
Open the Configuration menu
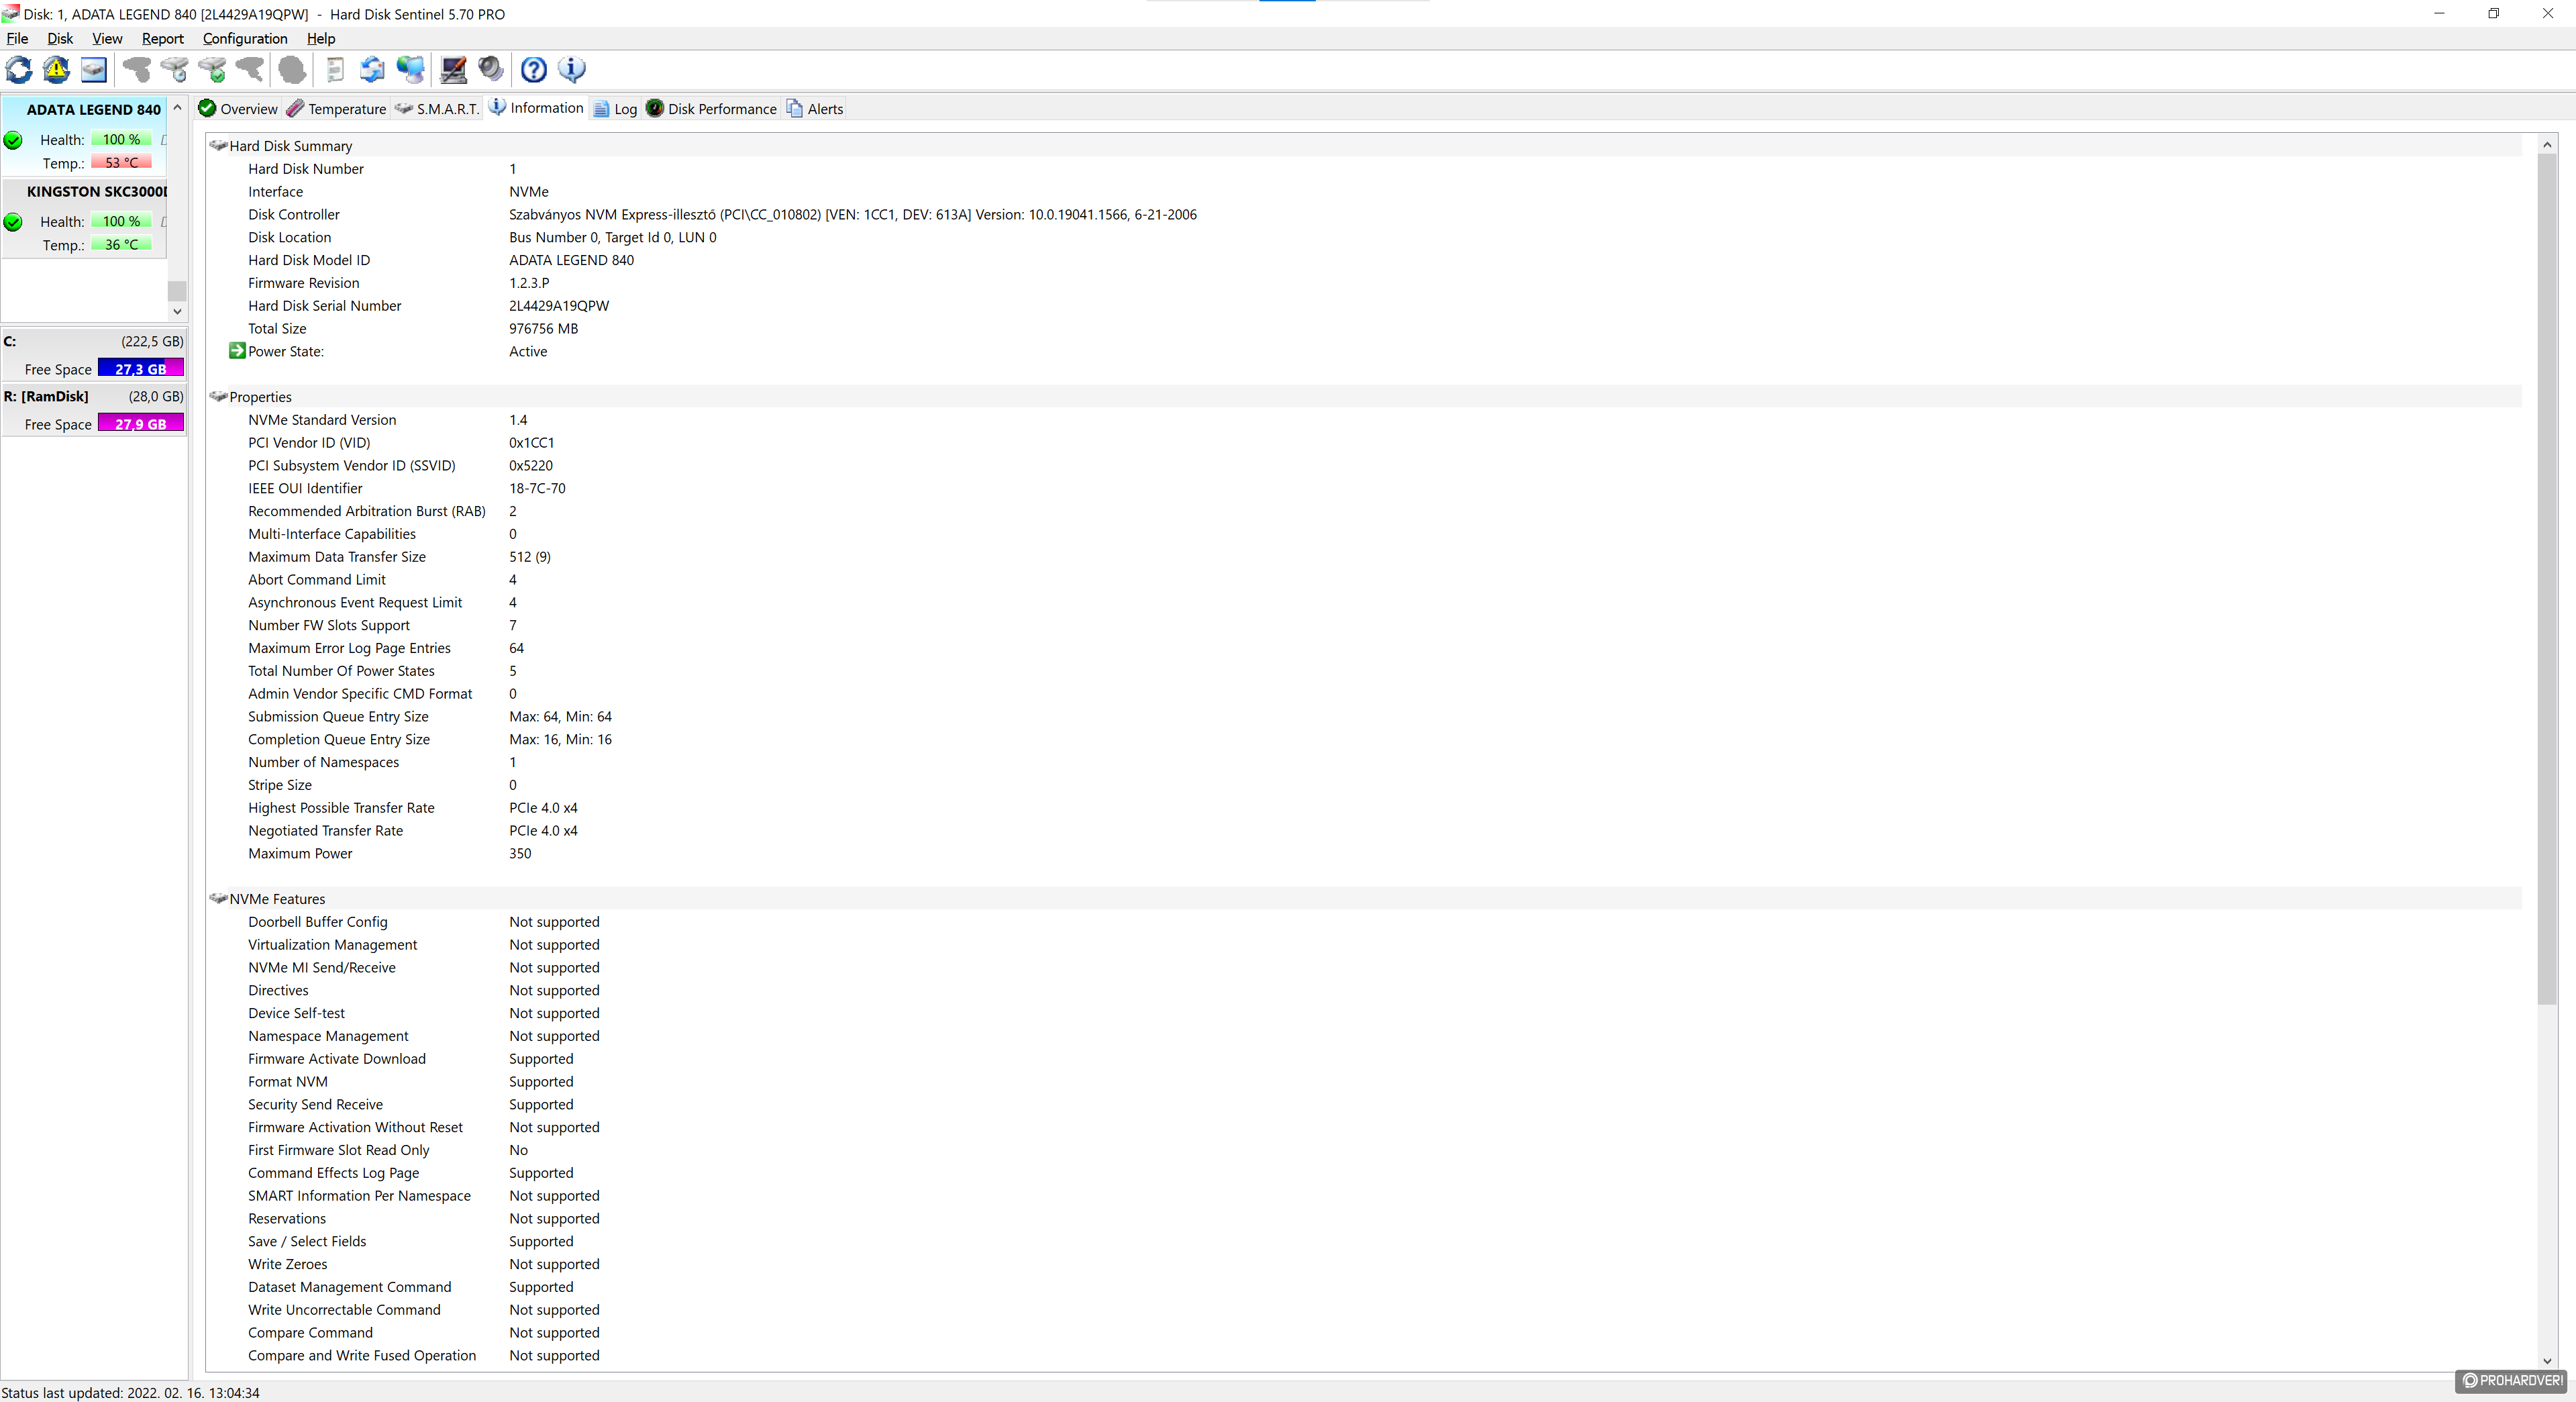(245, 38)
